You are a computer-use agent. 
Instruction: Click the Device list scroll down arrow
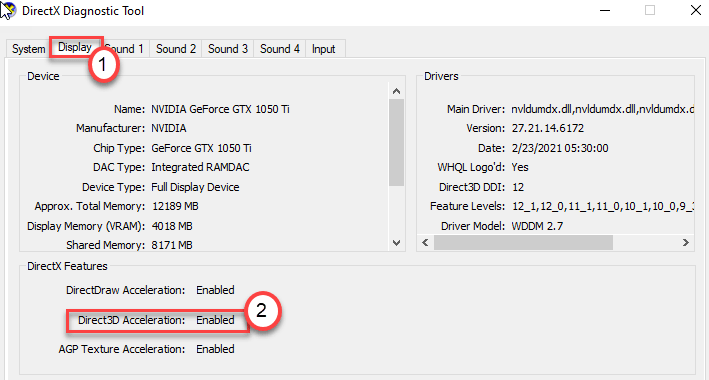(x=397, y=243)
